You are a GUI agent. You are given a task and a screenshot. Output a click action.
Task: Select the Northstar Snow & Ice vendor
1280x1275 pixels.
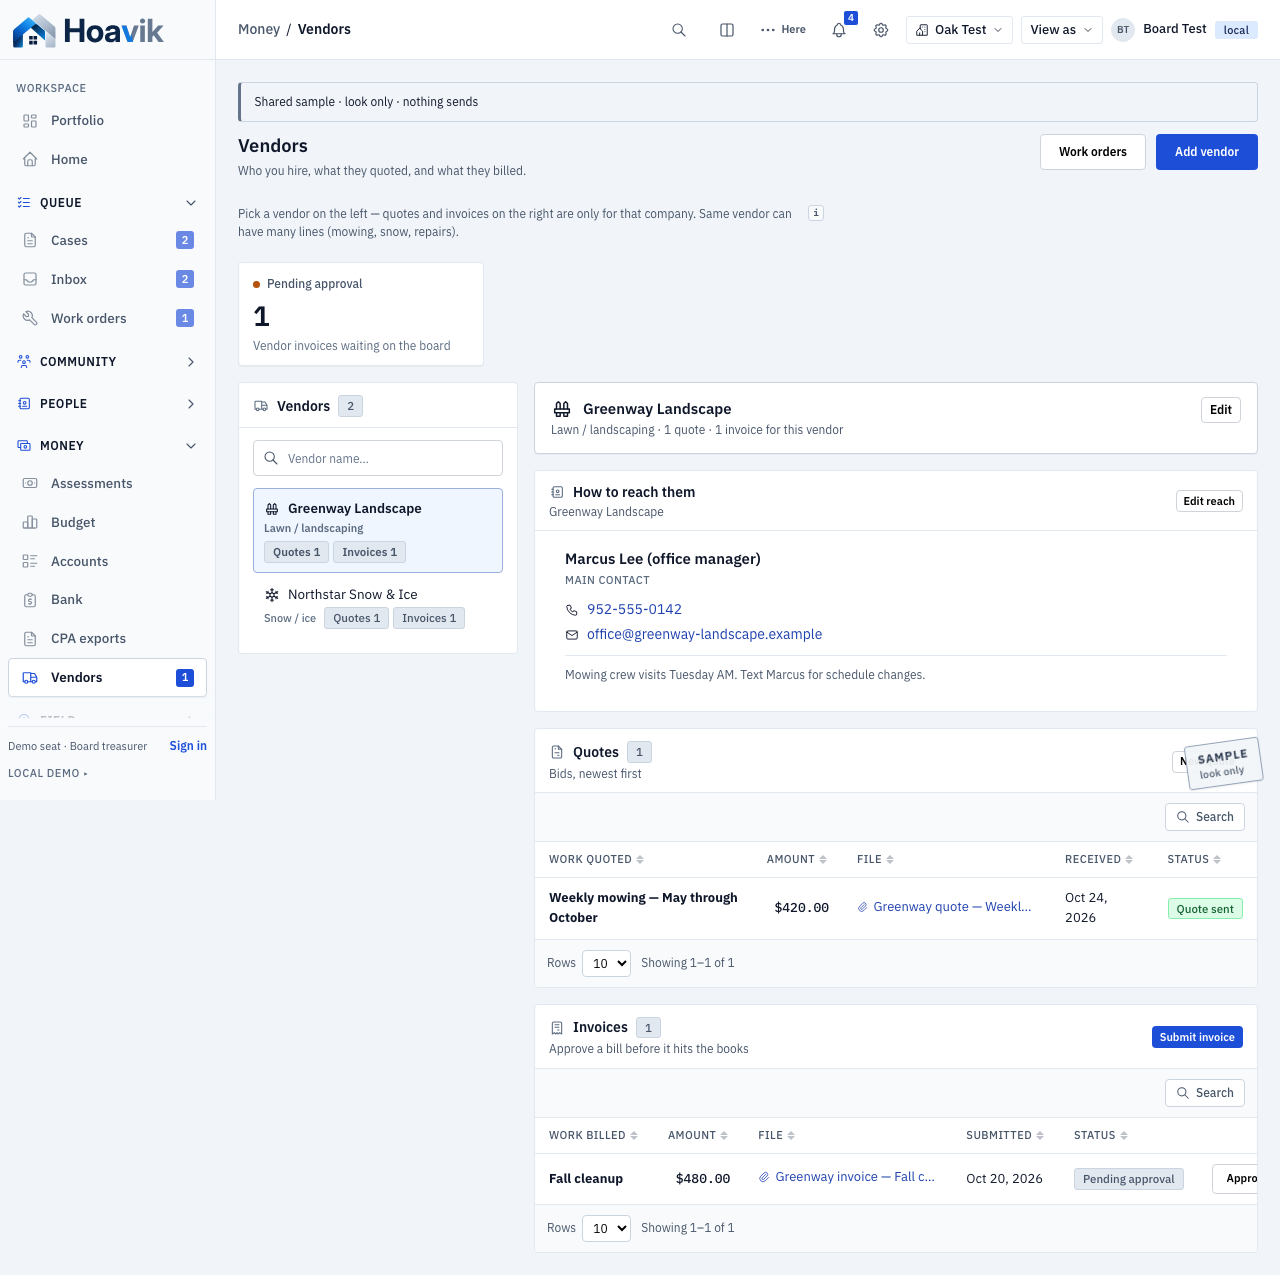(x=378, y=606)
